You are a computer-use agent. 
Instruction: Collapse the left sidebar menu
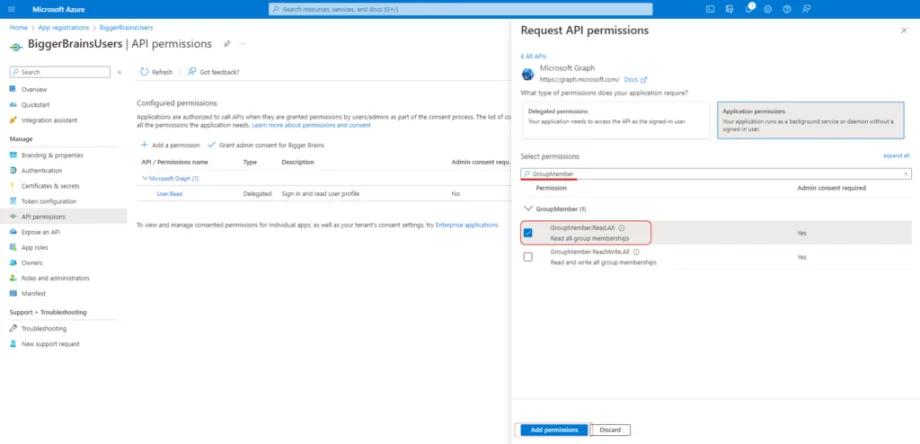coord(119,72)
